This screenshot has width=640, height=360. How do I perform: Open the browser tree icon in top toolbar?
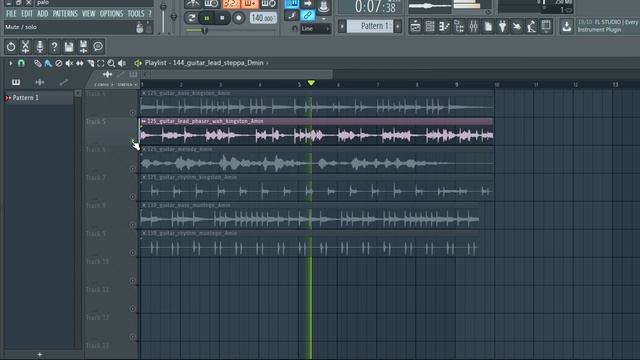point(459,27)
